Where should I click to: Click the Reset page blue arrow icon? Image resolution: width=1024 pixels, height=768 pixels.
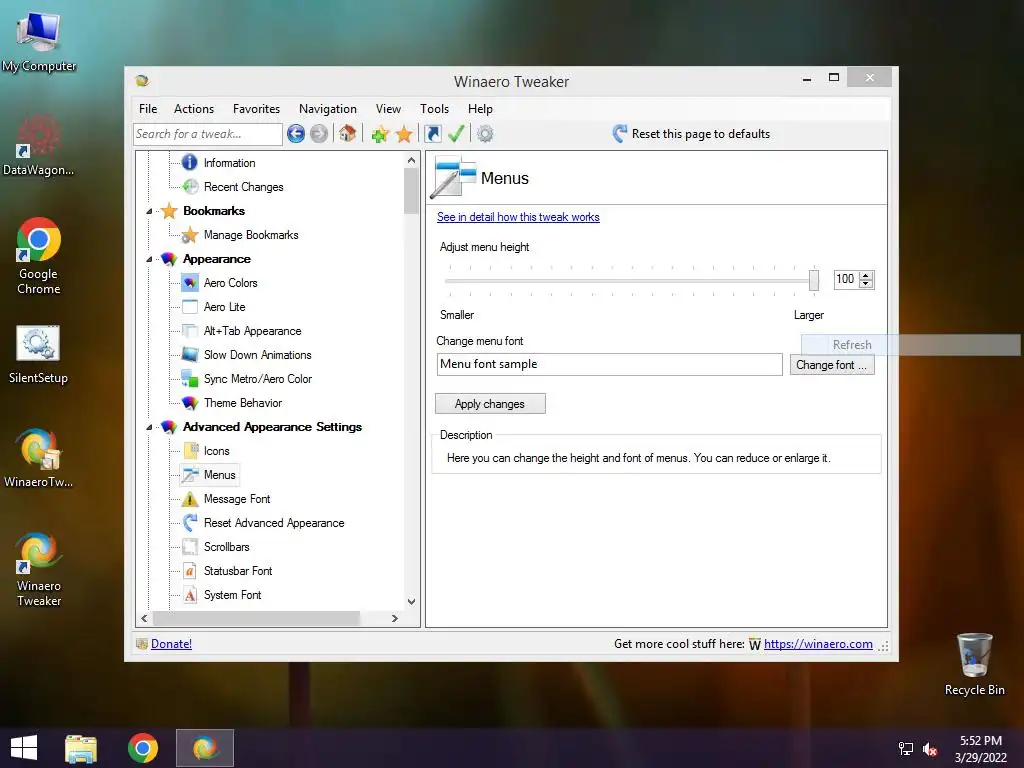(x=620, y=134)
